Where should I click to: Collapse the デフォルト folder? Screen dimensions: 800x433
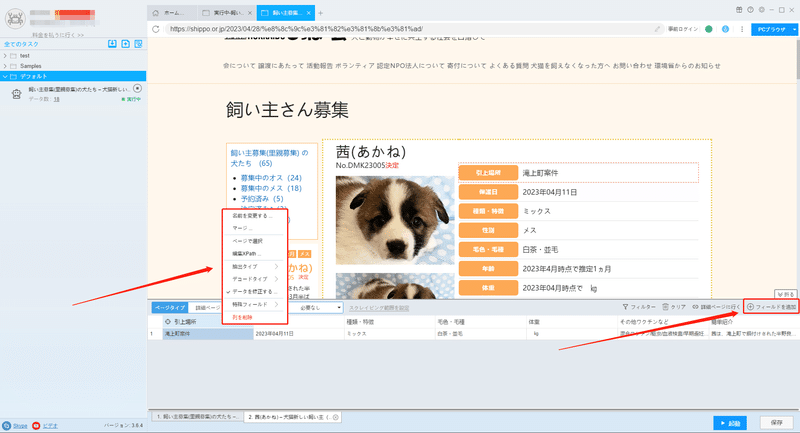point(5,76)
